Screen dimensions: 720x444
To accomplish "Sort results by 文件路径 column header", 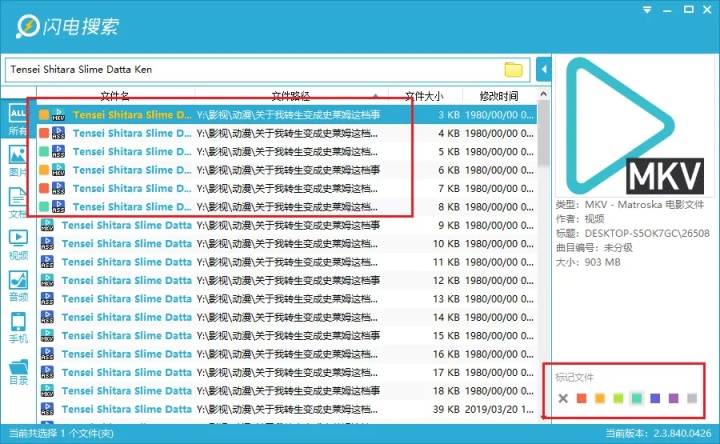I will point(291,96).
